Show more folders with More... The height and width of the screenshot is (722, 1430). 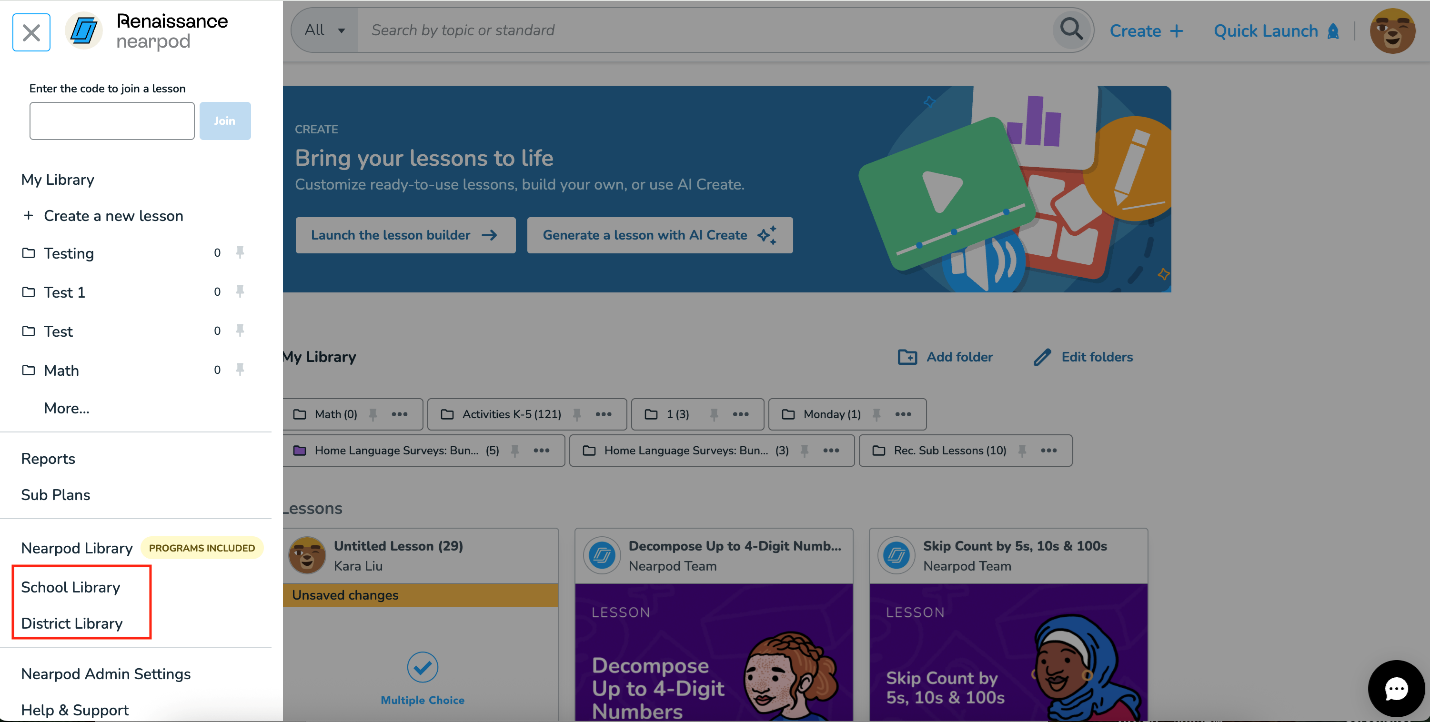pos(67,408)
